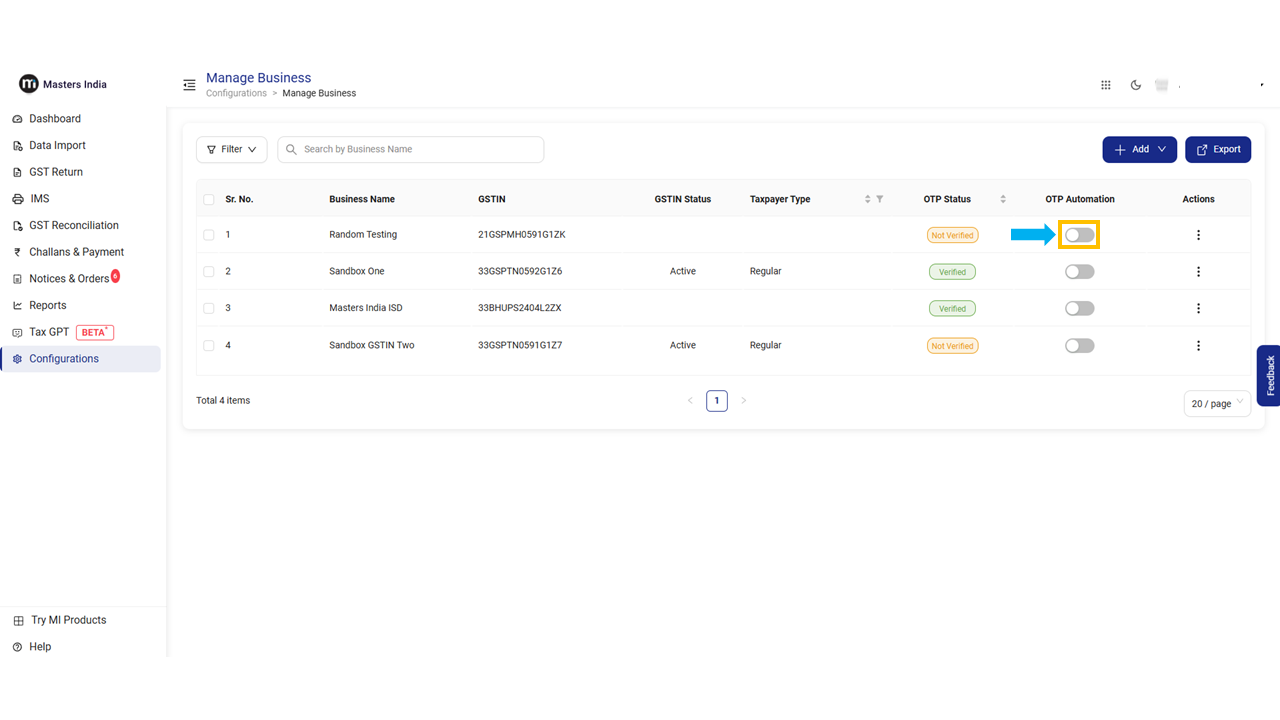
Task: Go to Notices & Orders section
Action: click(x=68, y=279)
